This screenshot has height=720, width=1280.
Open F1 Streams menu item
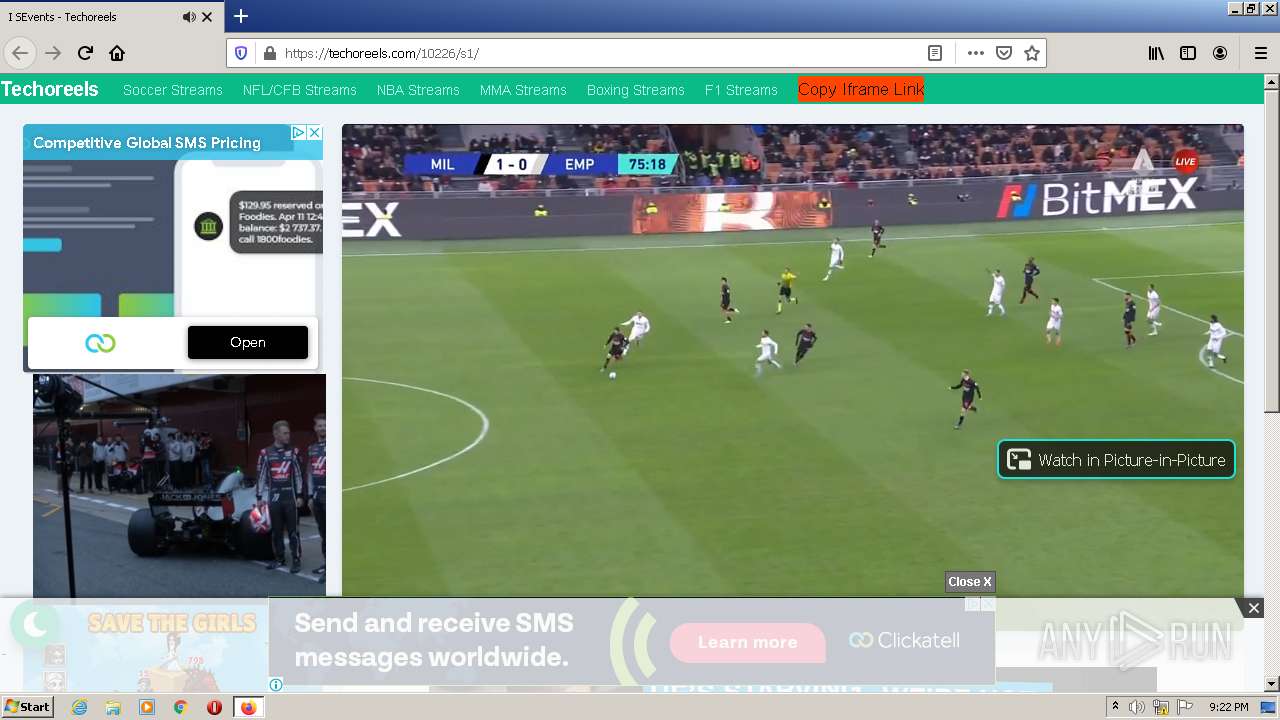[741, 90]
